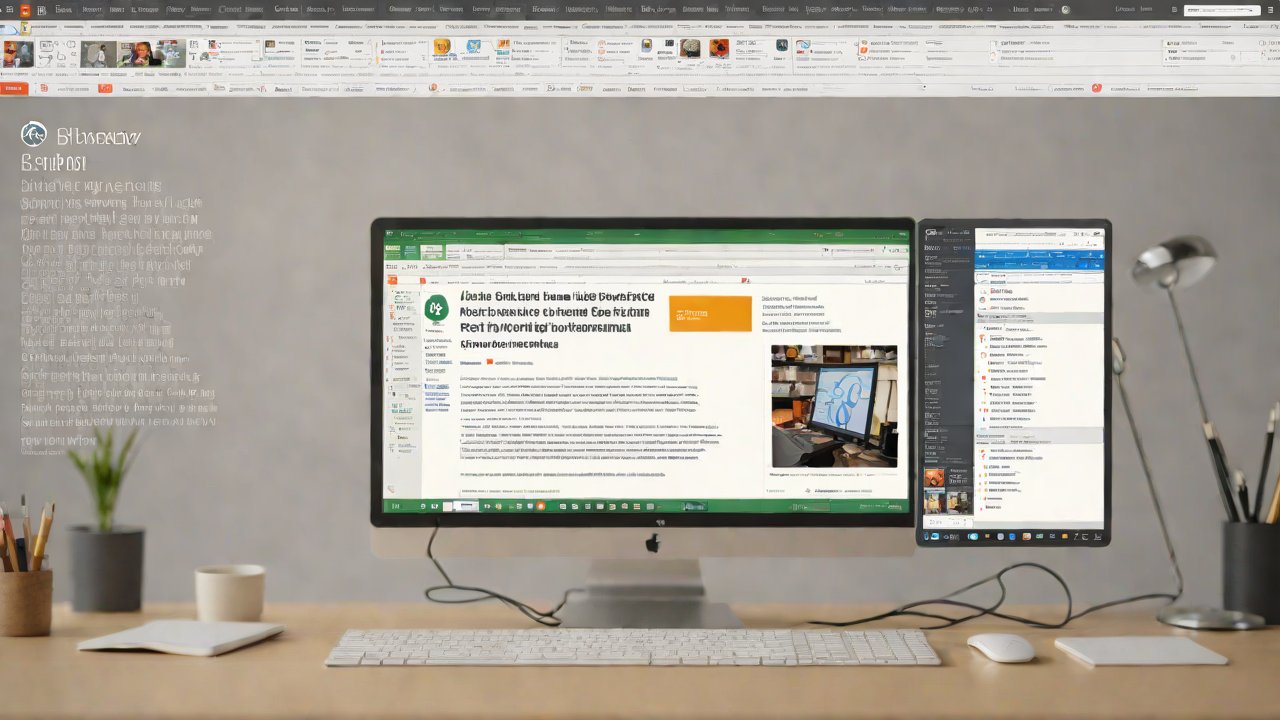
Task: Click the red circular icon in lower toolbar
Action: coord(1096,88)
